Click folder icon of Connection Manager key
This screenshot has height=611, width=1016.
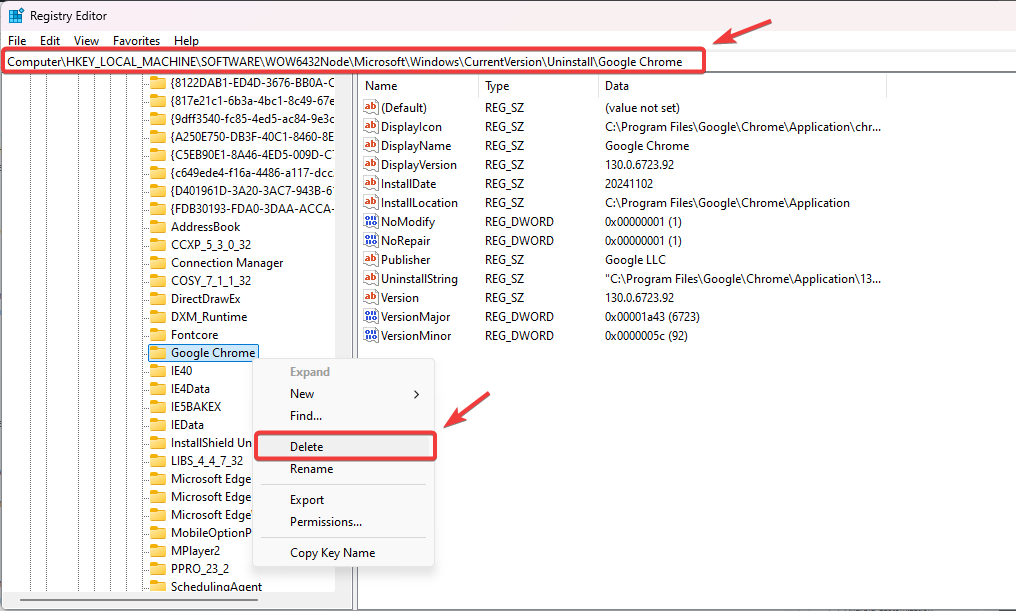tap(158, 262)
